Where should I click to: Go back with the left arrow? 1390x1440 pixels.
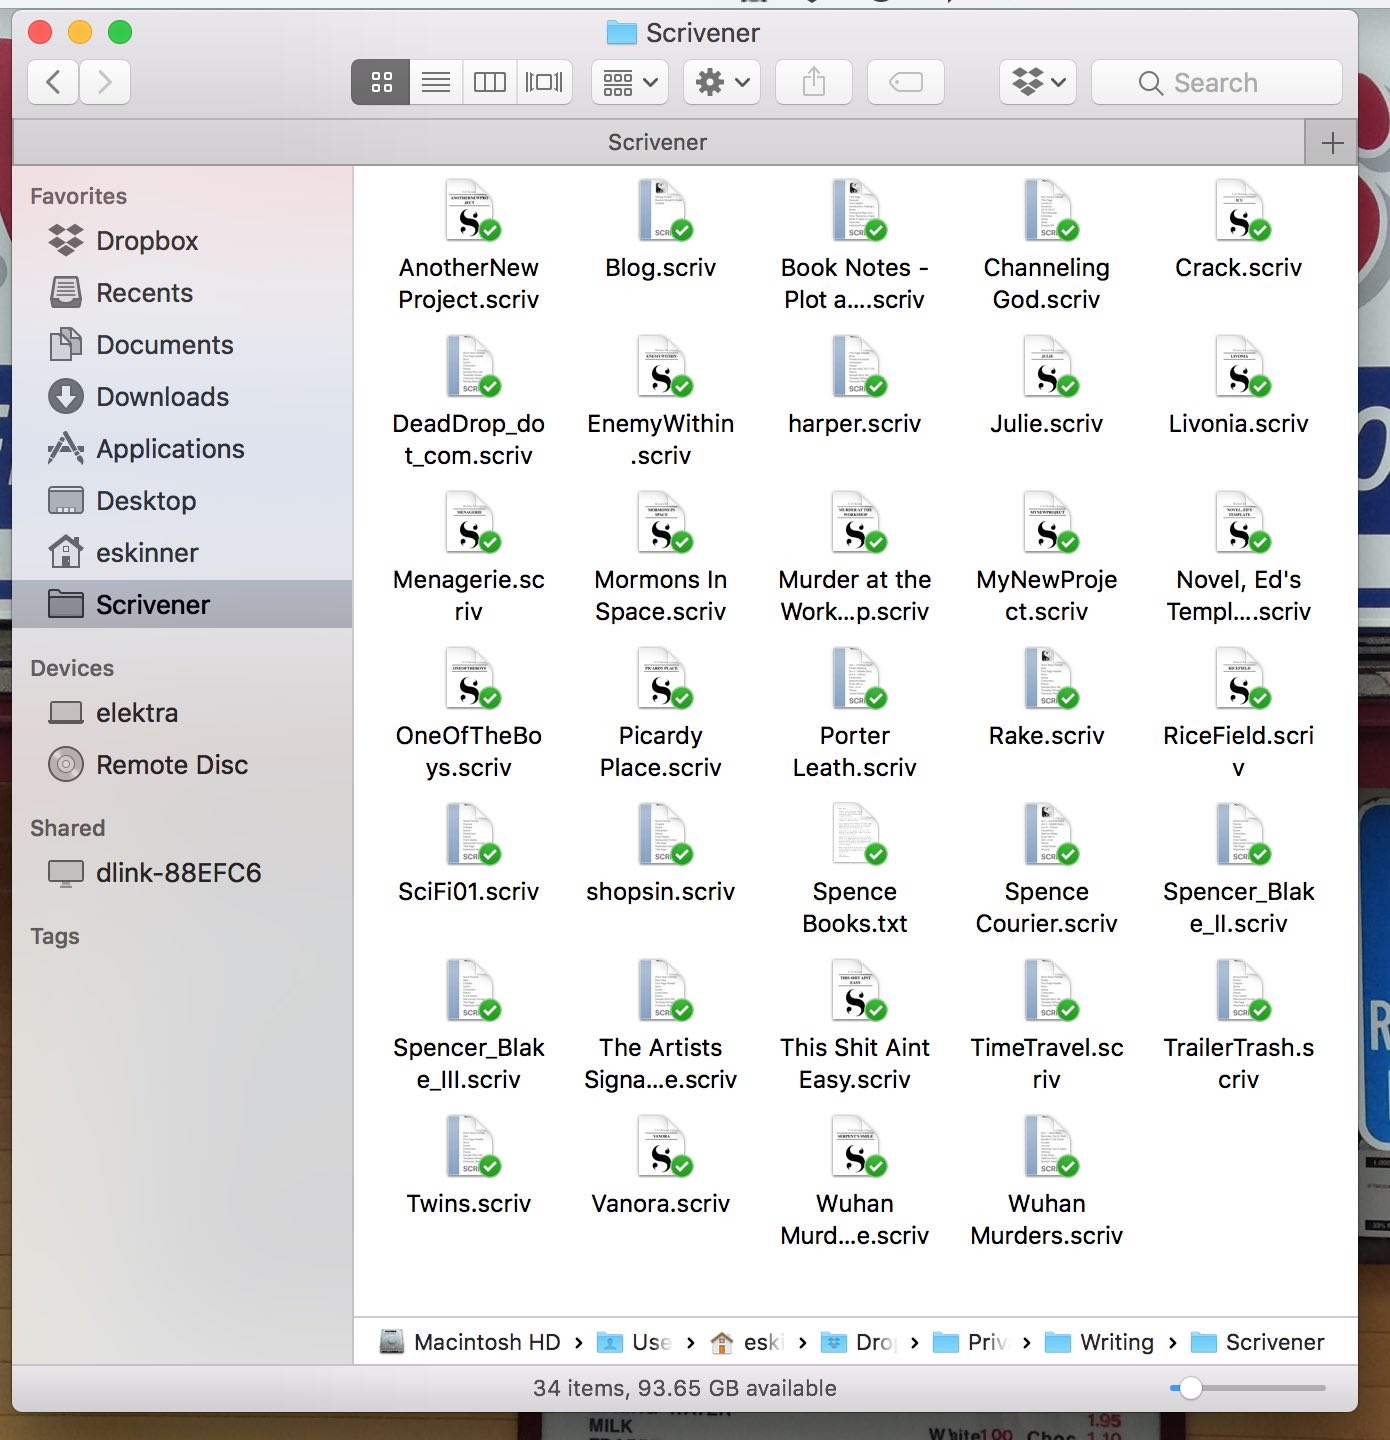coord(54,82)
